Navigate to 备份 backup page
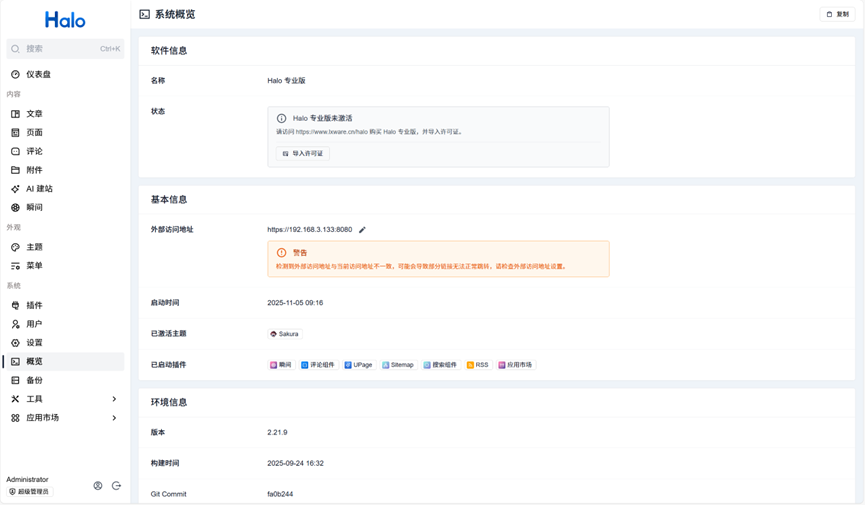This screenshot has height=505, width=865. [34, 381]
